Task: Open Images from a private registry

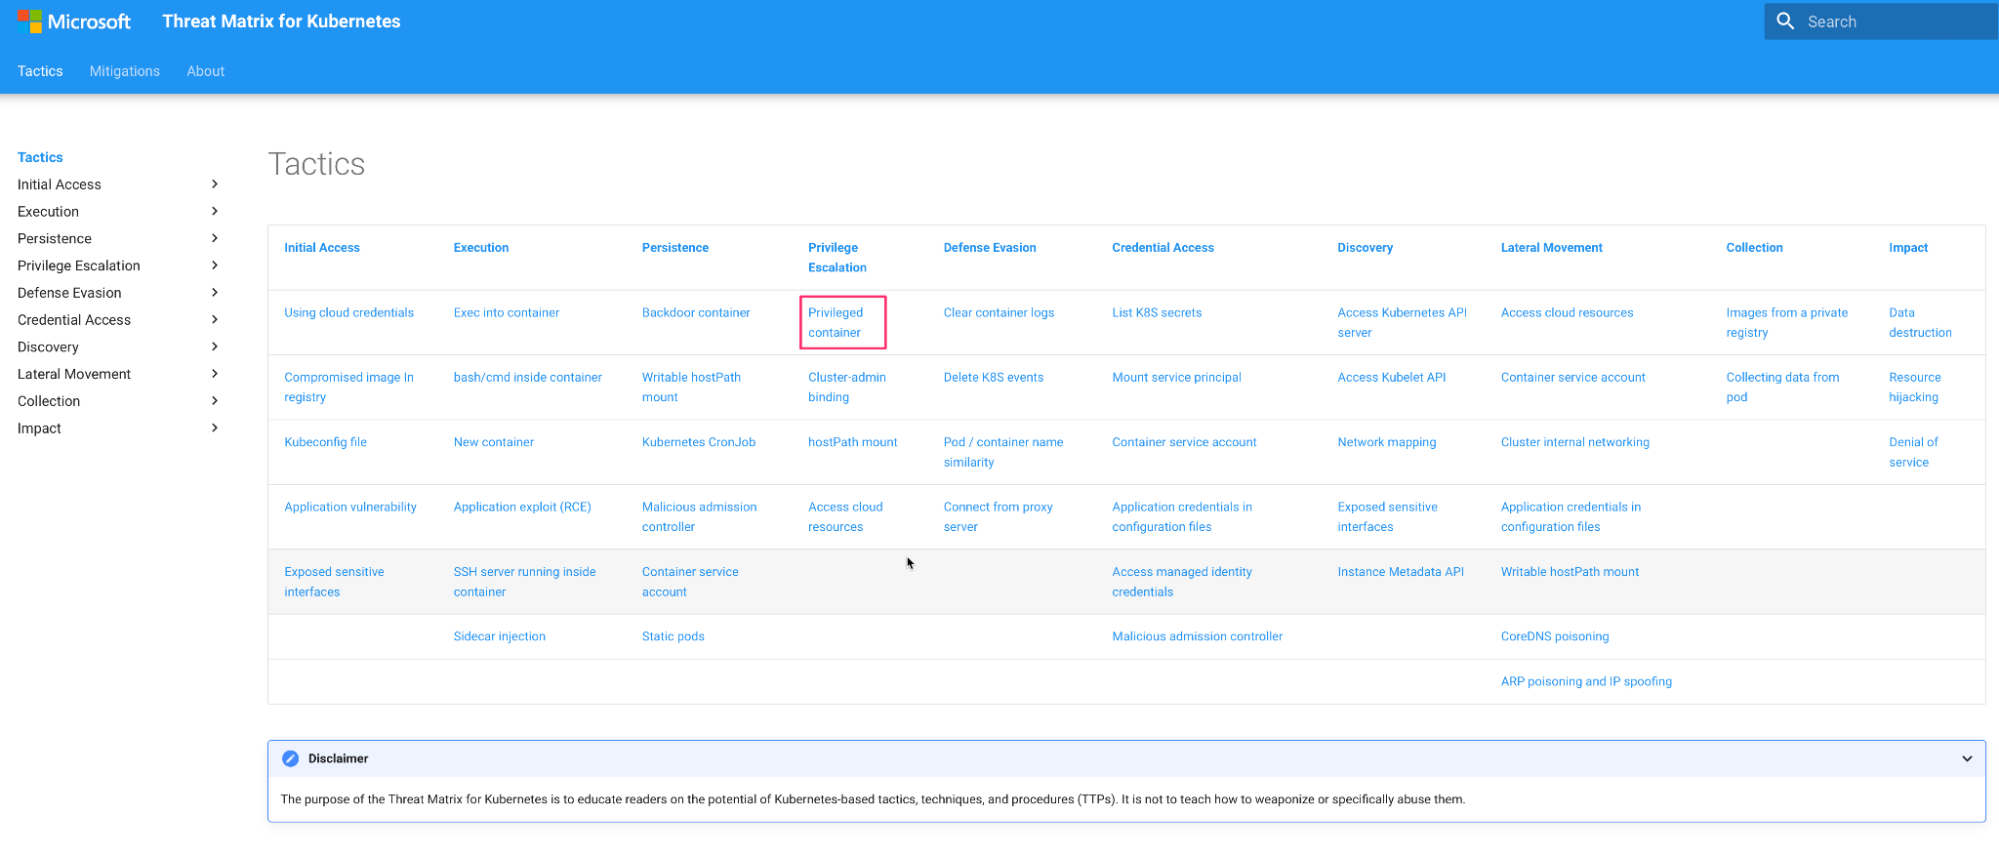Action: pyautogui.click(x=1787, y=323)
